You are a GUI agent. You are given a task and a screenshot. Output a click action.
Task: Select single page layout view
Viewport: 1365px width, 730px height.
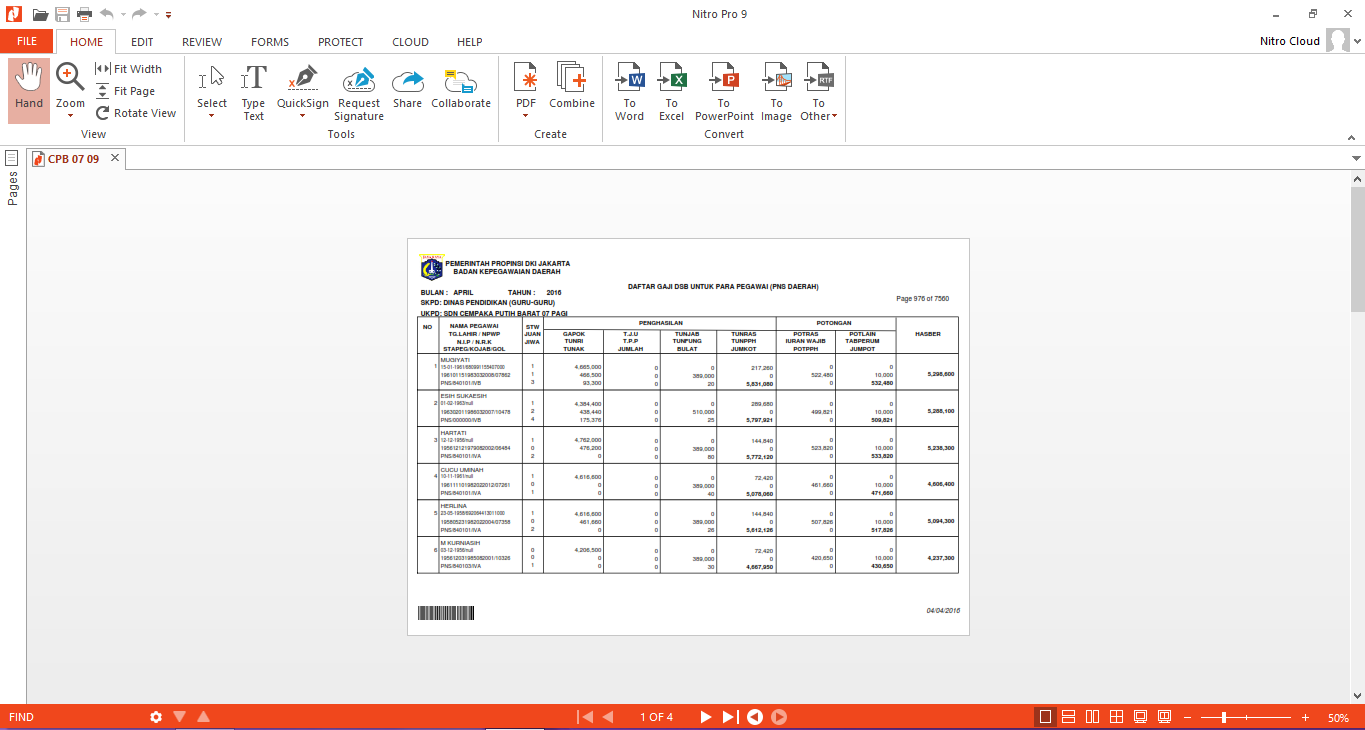click(x=1045, y=717)
